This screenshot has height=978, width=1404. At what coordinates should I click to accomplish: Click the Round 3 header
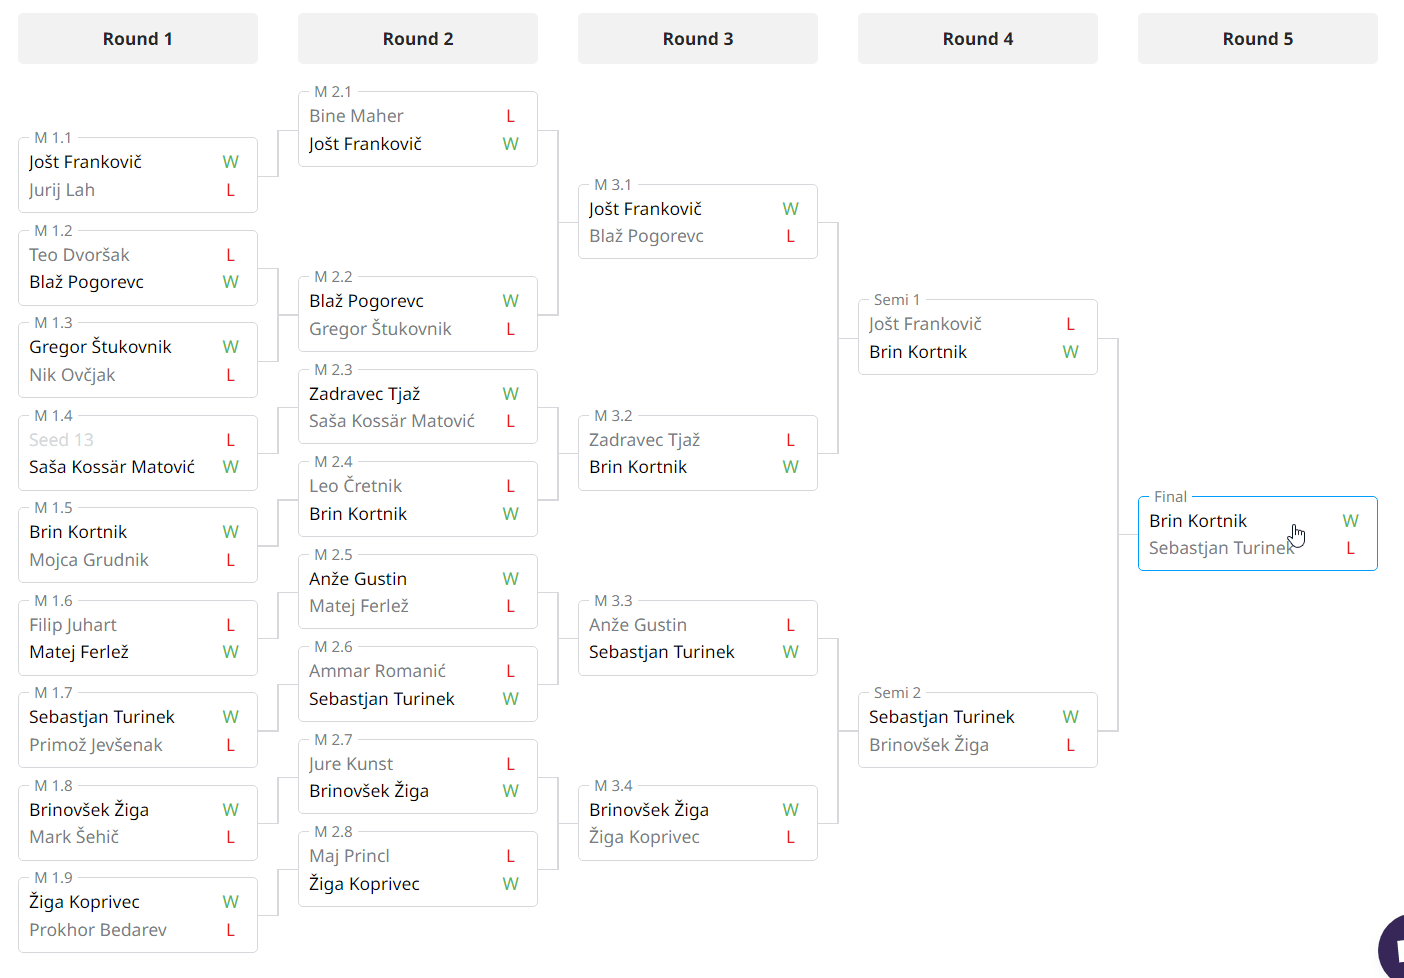[698, 39]
